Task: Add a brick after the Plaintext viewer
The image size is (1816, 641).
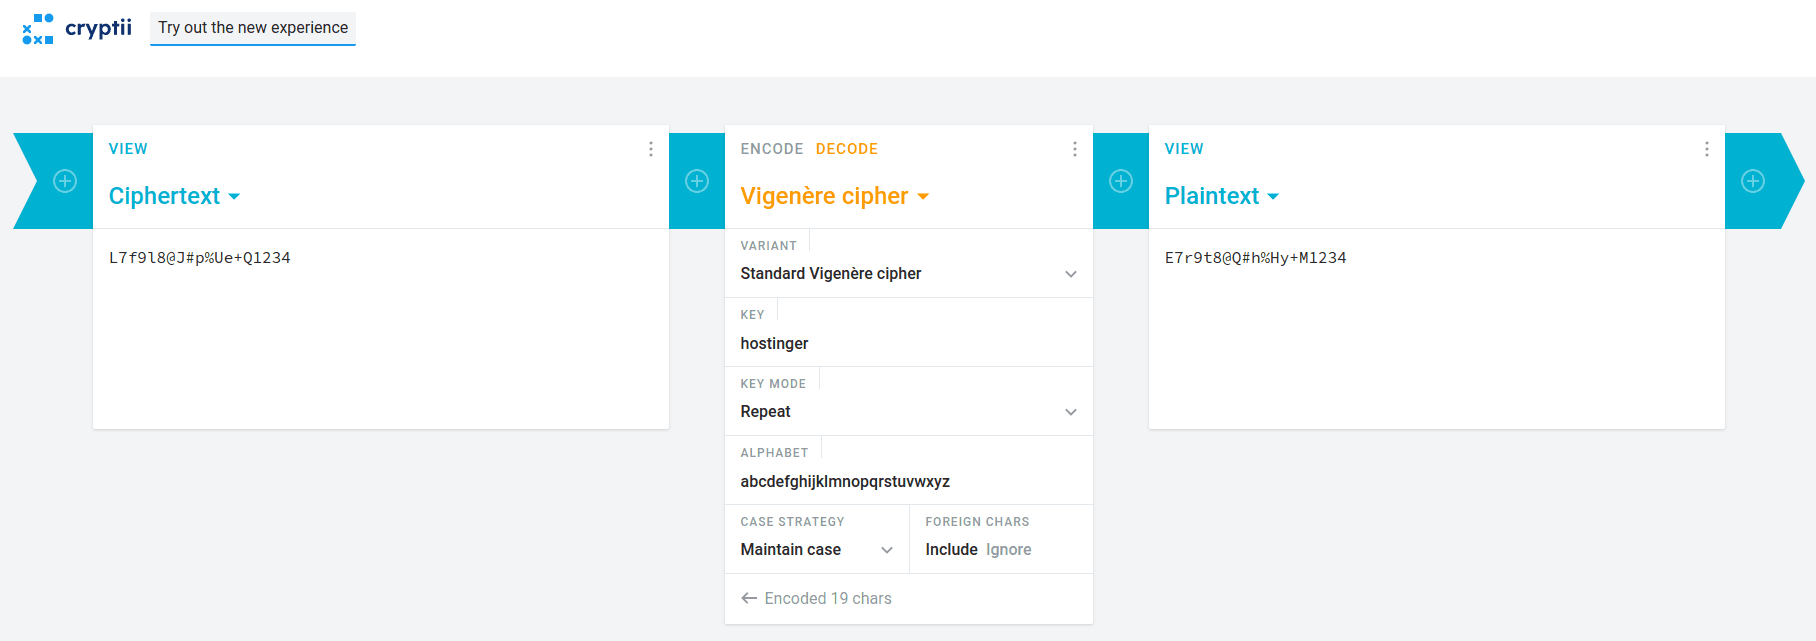Action: pyautogui.click(x=1753, y=181)
